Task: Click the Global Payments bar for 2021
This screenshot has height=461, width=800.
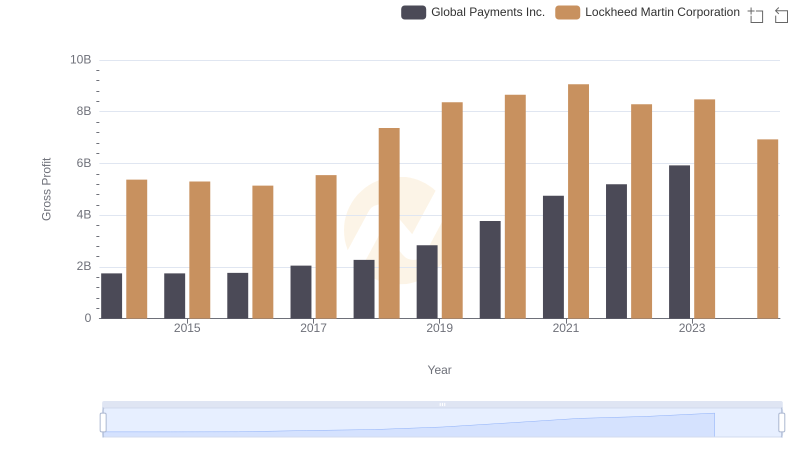Action: tap(554, 257)
